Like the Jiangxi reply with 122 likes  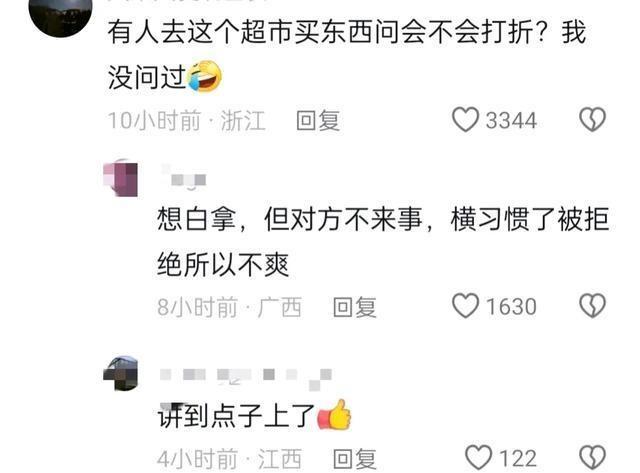tap(478, 457)
